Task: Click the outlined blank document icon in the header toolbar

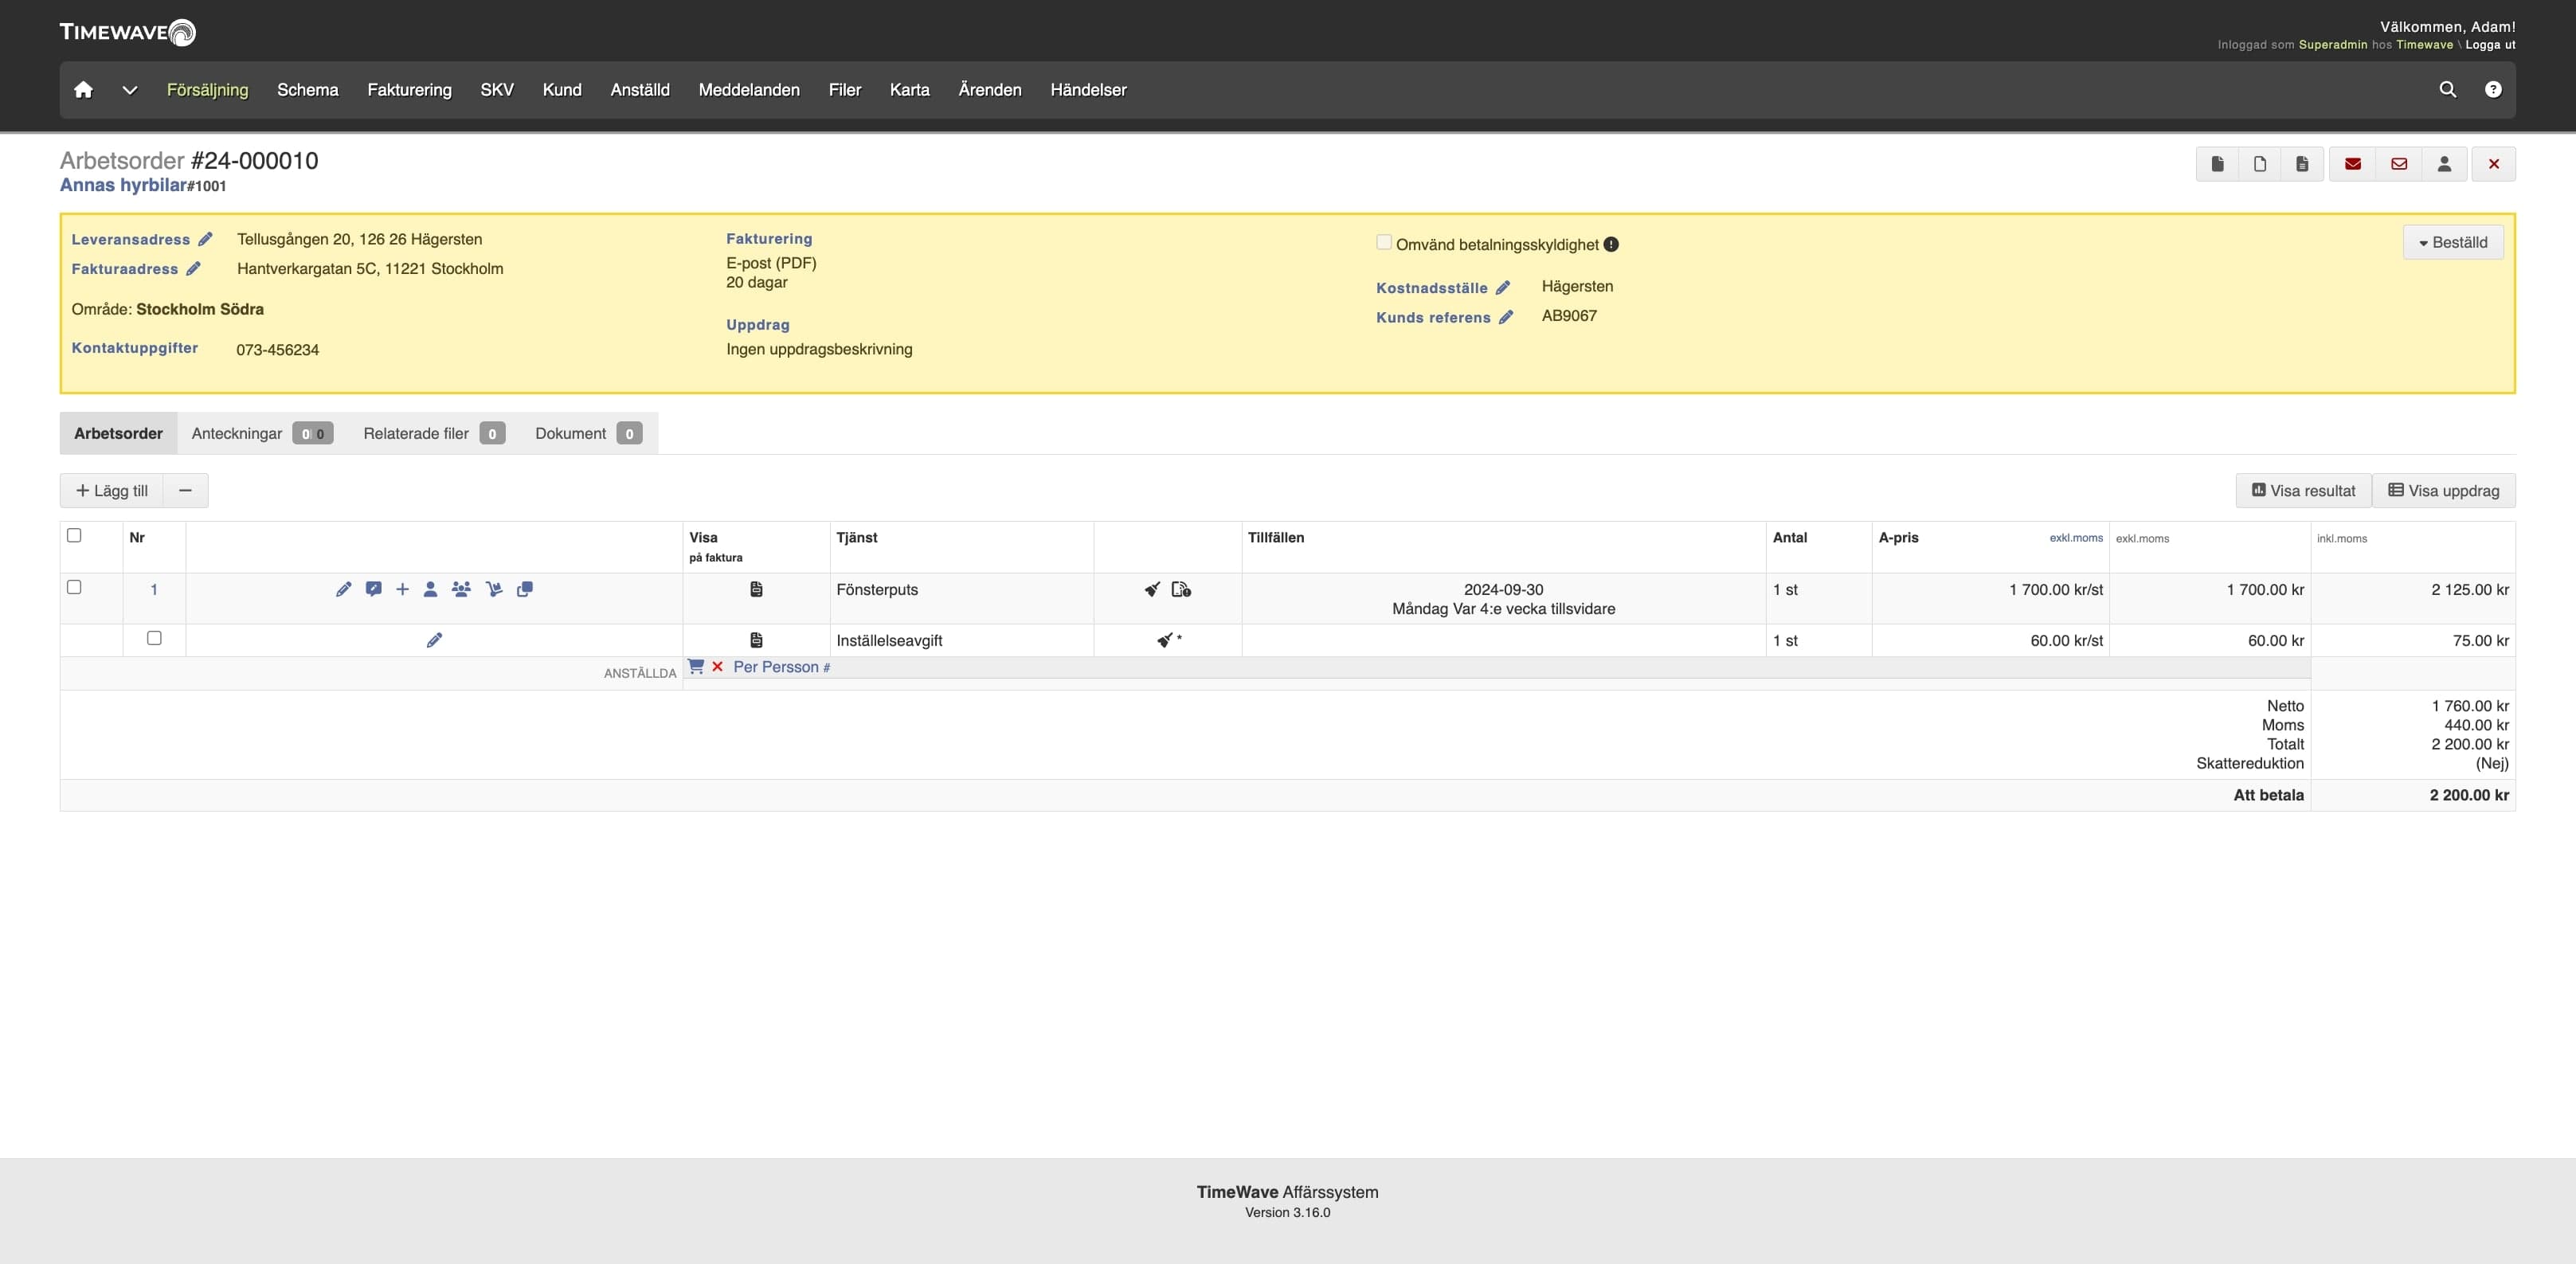Action: (2259, 164)
